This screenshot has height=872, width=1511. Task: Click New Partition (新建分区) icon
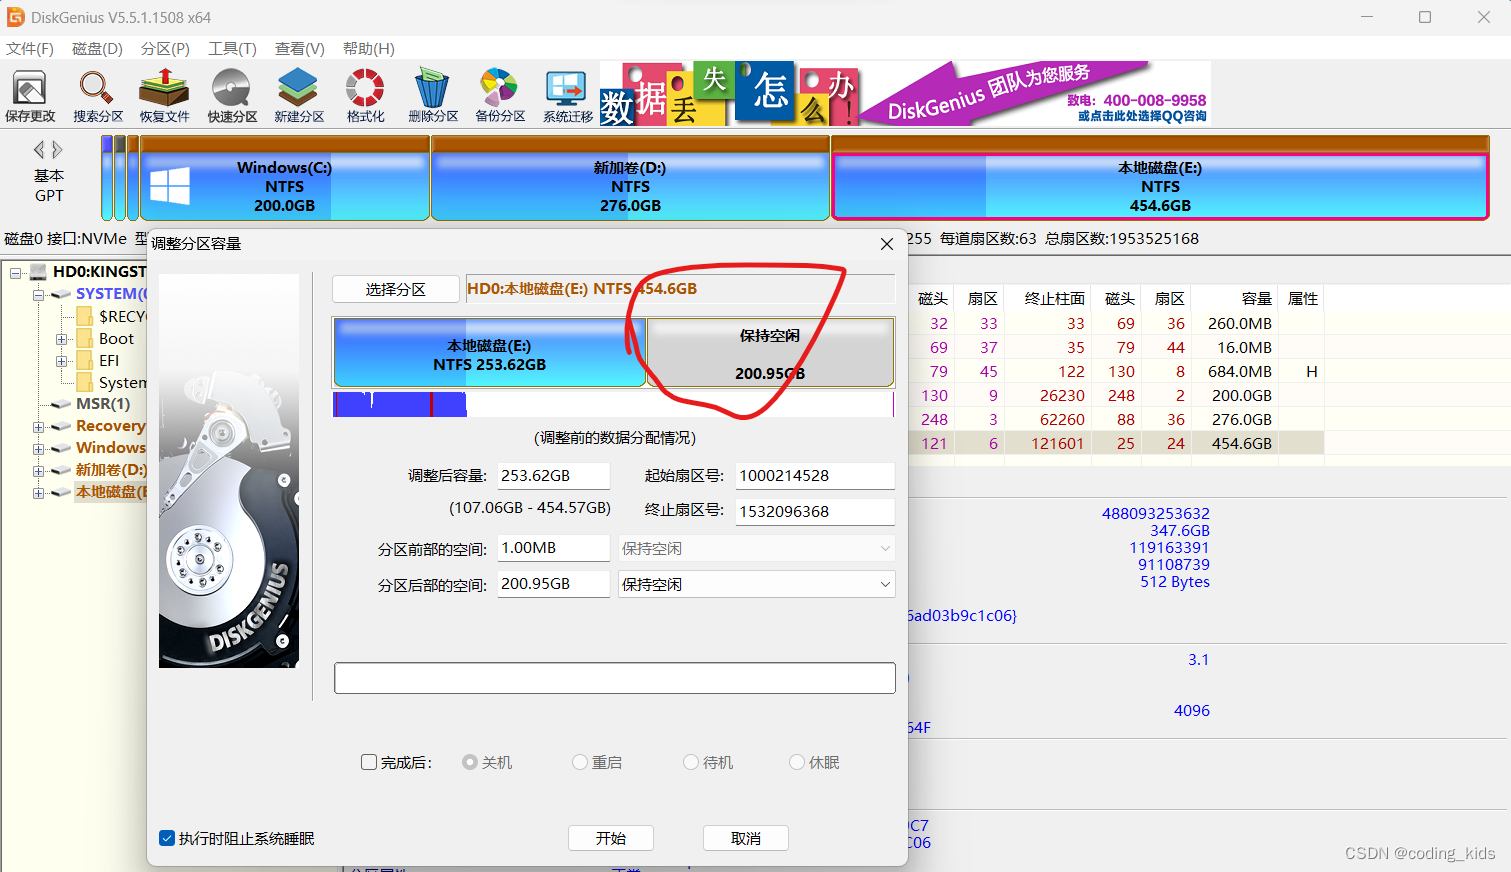pos(298,96)
